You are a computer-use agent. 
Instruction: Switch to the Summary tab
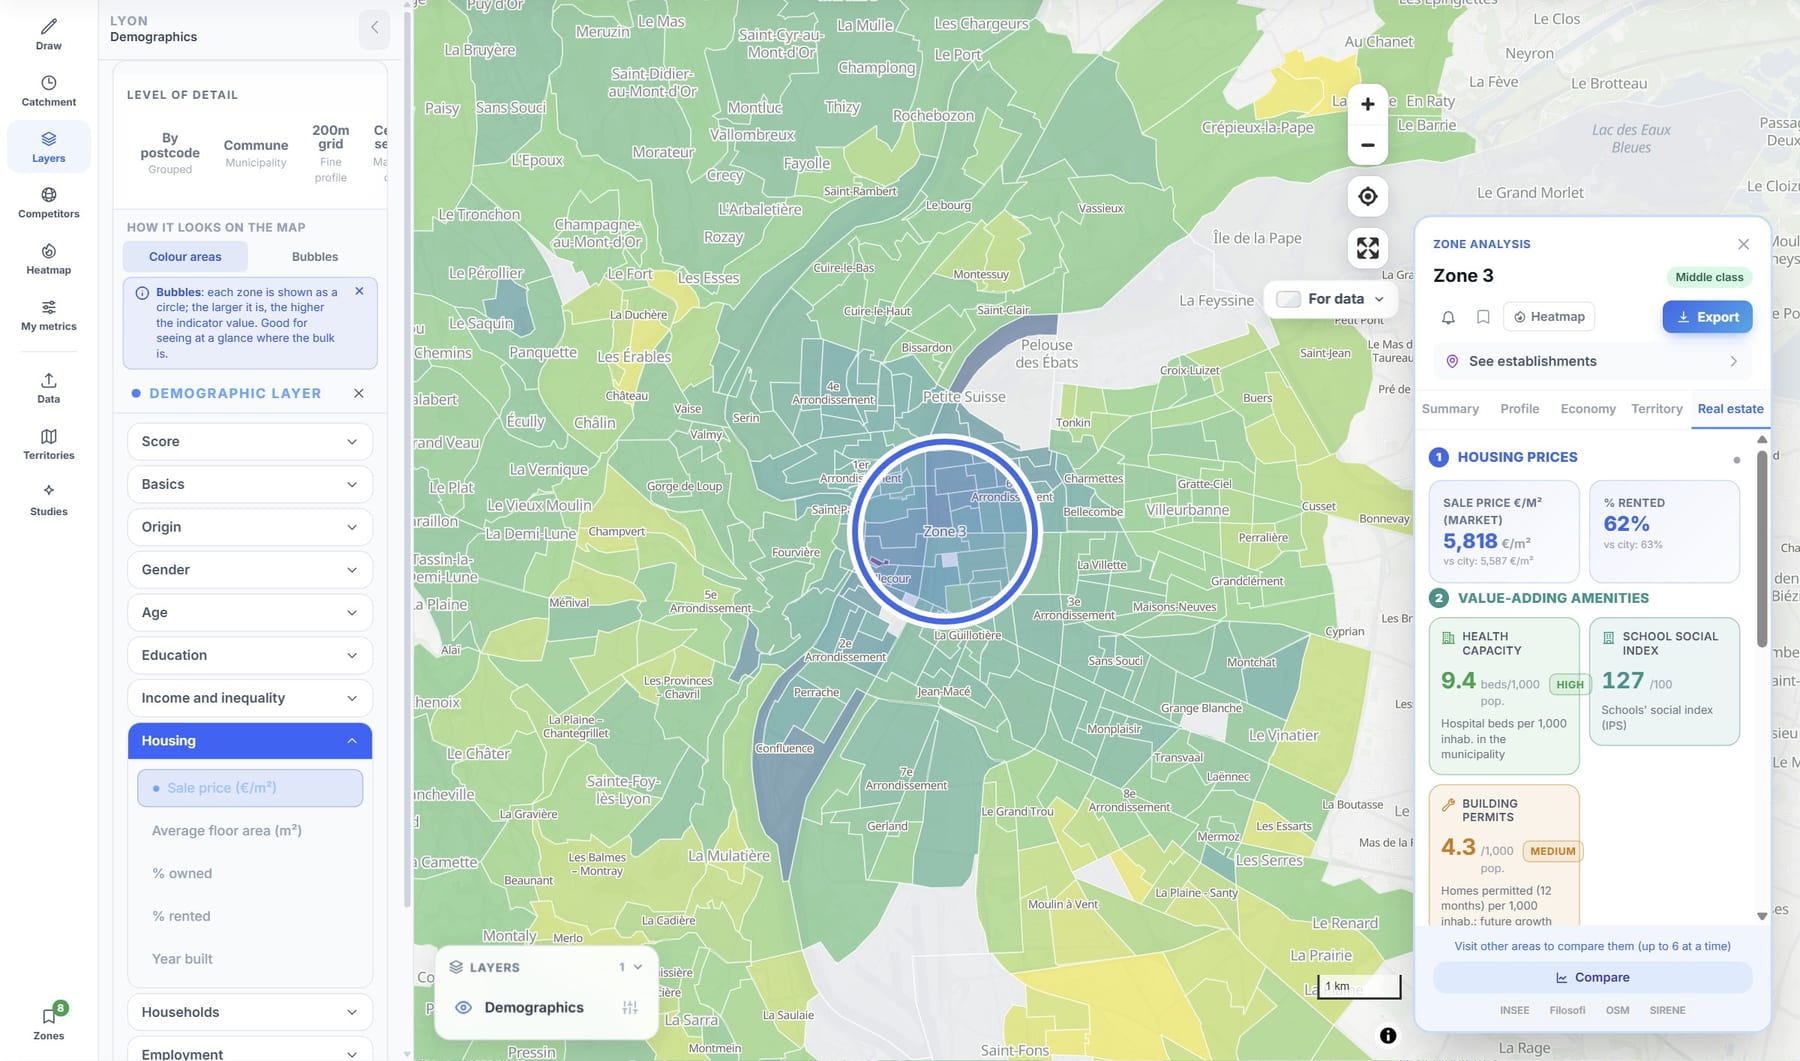[1450, 409]
